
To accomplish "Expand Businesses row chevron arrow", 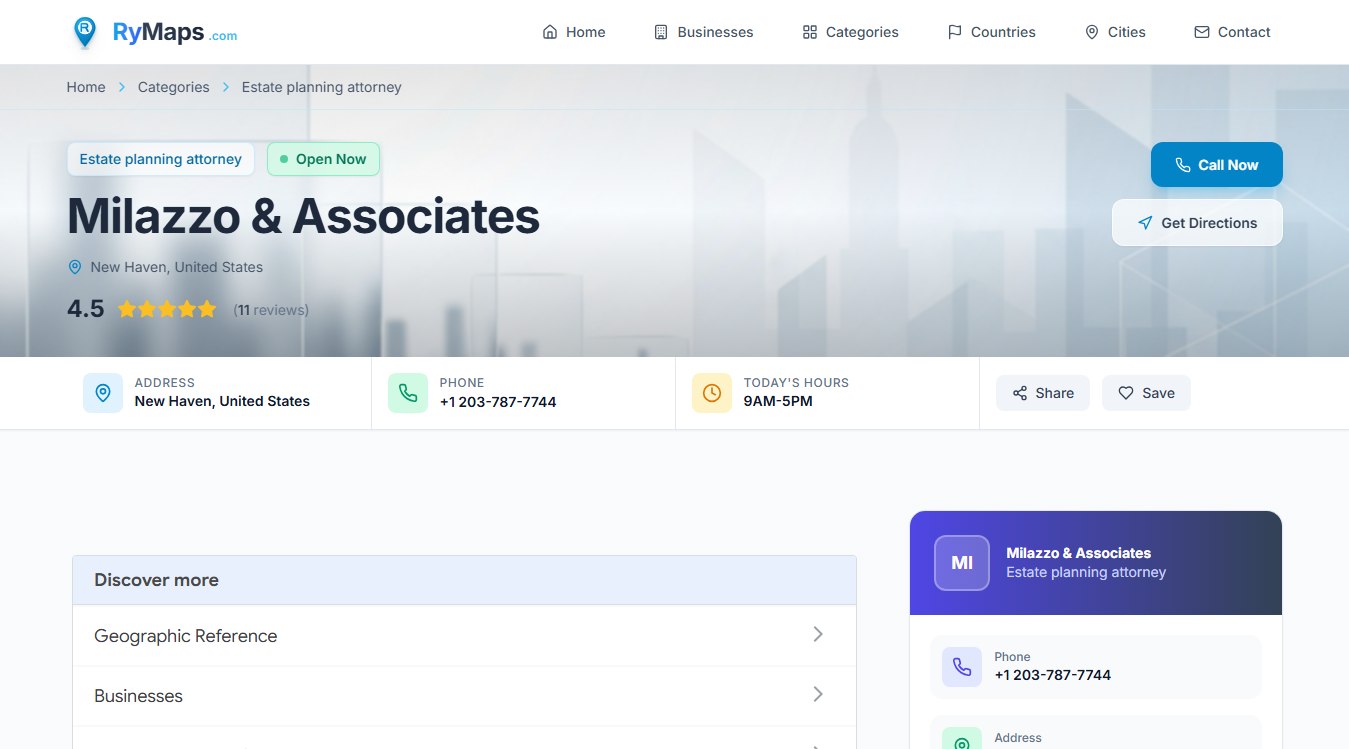I will pos(818,694).
